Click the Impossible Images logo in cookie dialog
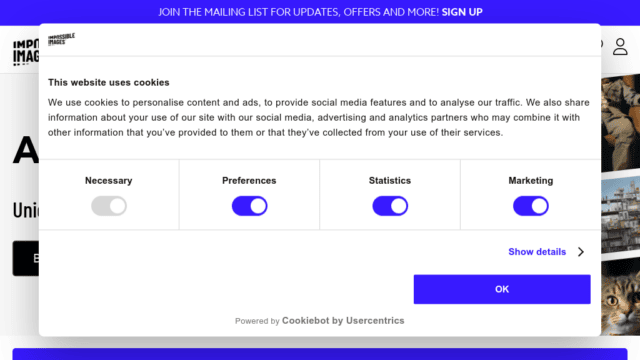 (61, 40)
